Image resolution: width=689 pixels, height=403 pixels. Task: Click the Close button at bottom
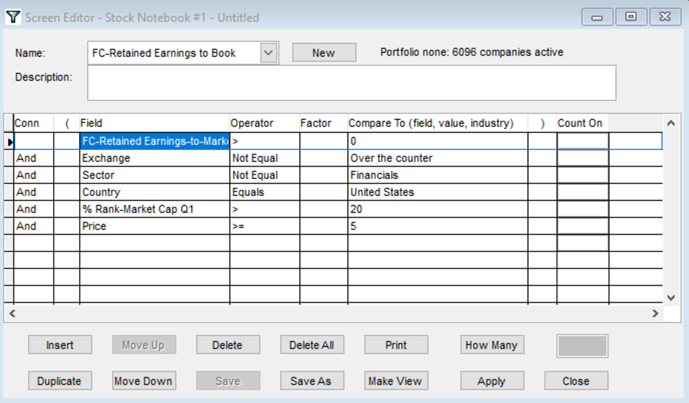(576, 381)
